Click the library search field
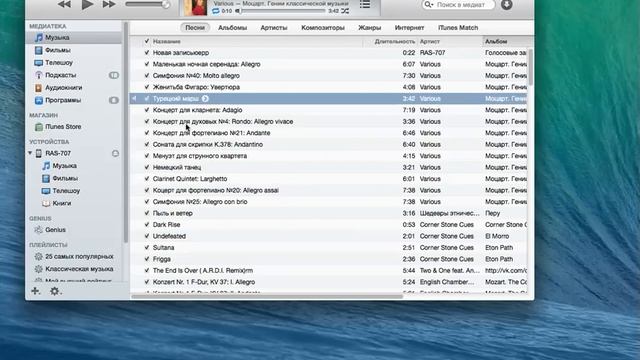Viewport: 640px width, 360px height. 458,5
